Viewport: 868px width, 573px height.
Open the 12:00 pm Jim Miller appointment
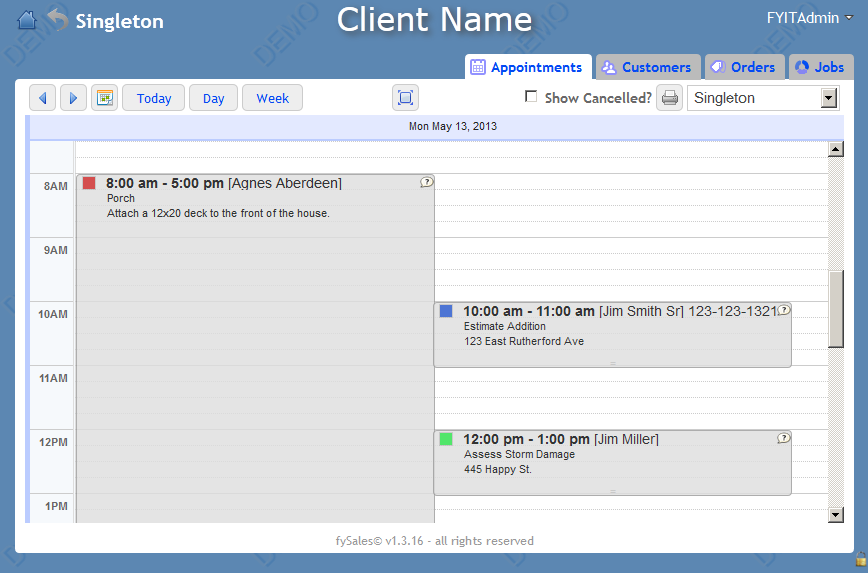[x=612, y=463]
